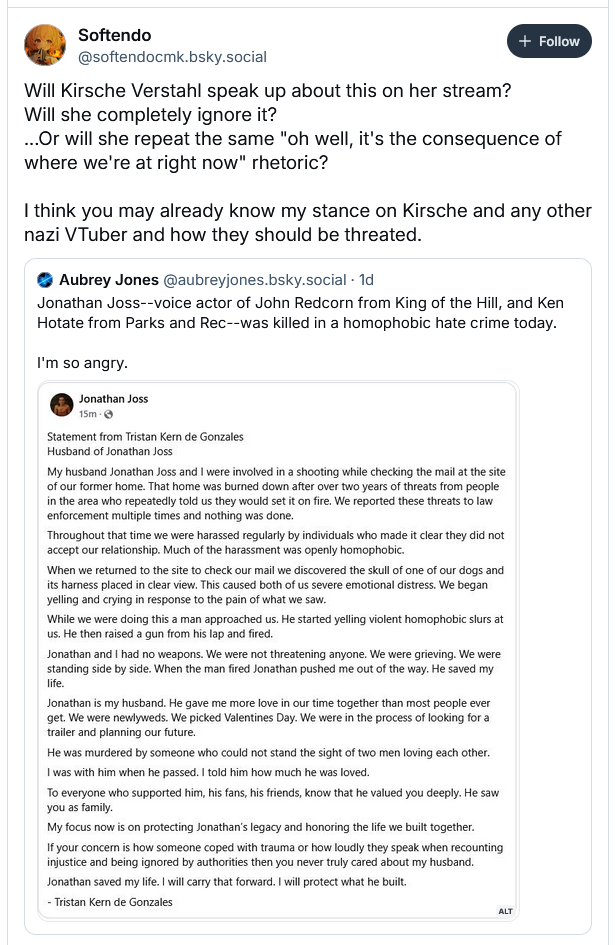This screenshot has width=616, height=945.
Task: Click the 1d timestamp on quoted post
Action: [x=366, y=280]
